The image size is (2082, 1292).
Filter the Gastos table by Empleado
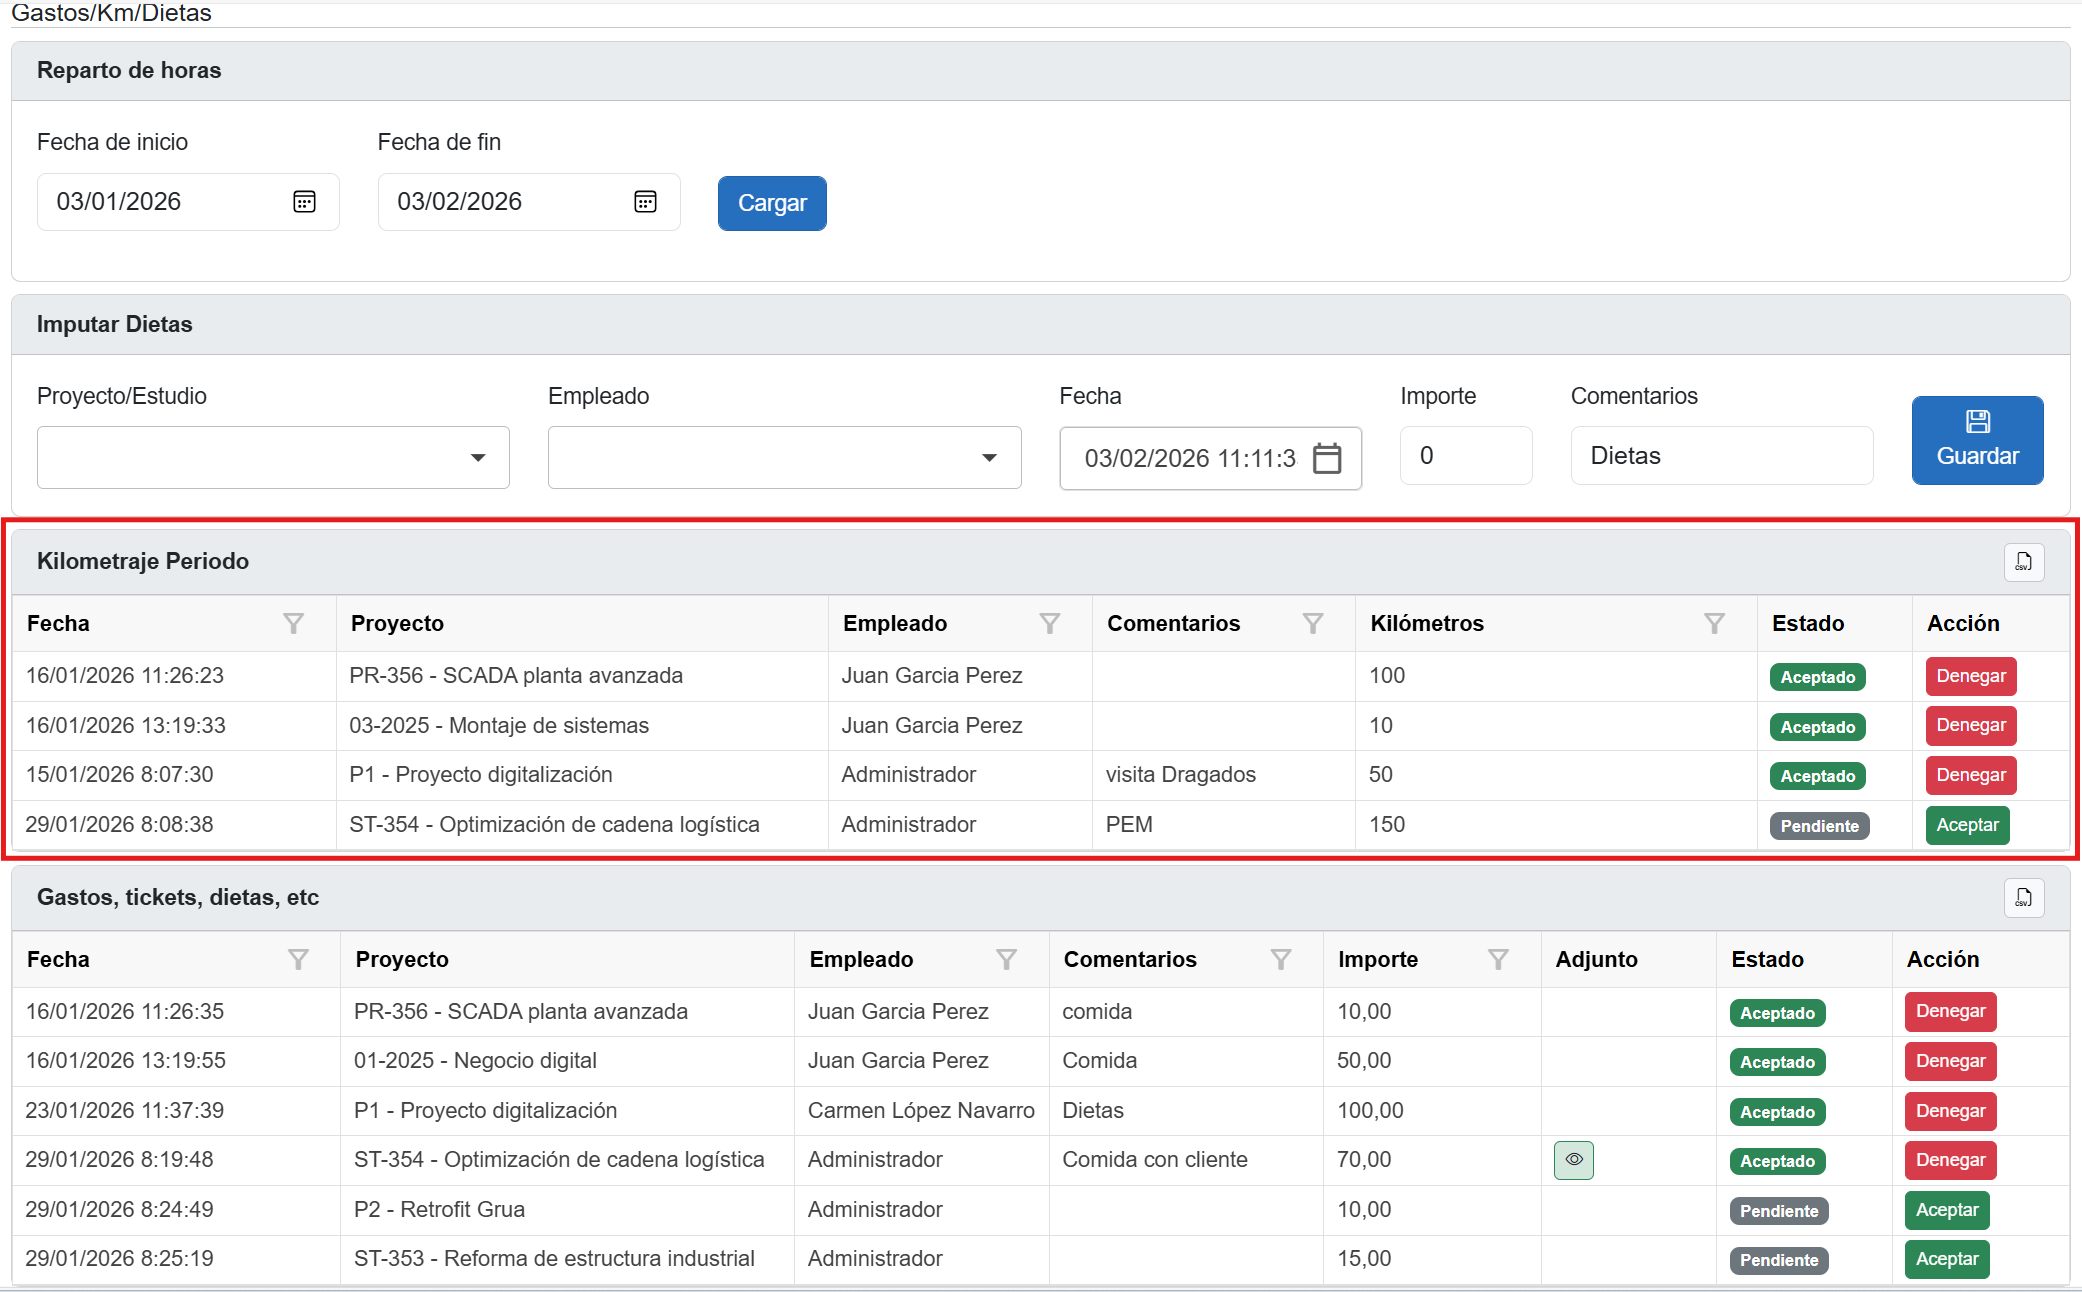point(1006,960)
